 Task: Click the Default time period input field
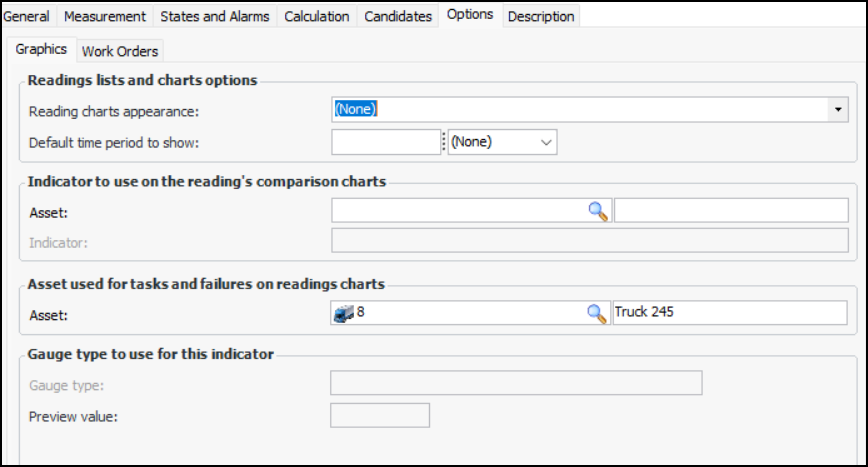pos(386,142)
